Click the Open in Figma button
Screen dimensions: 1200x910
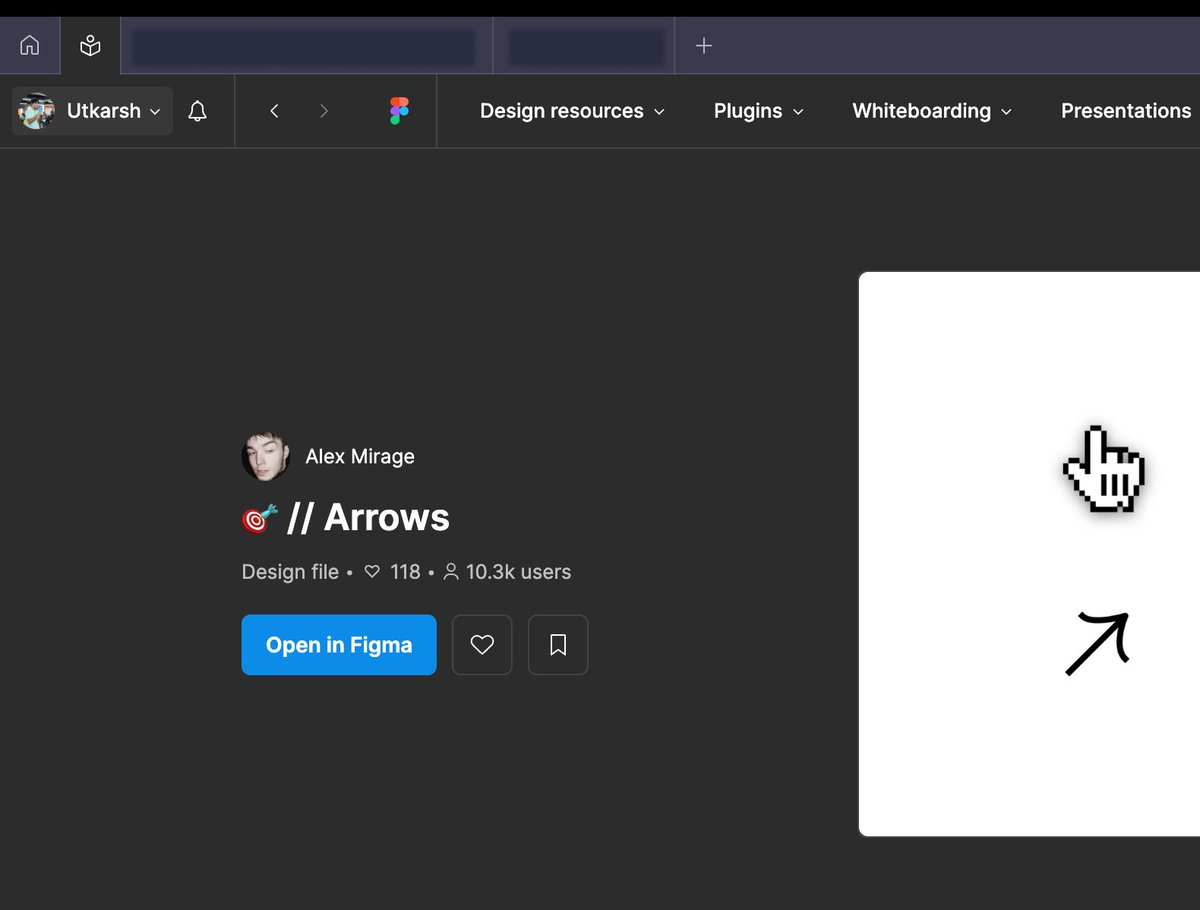(339, 645)
